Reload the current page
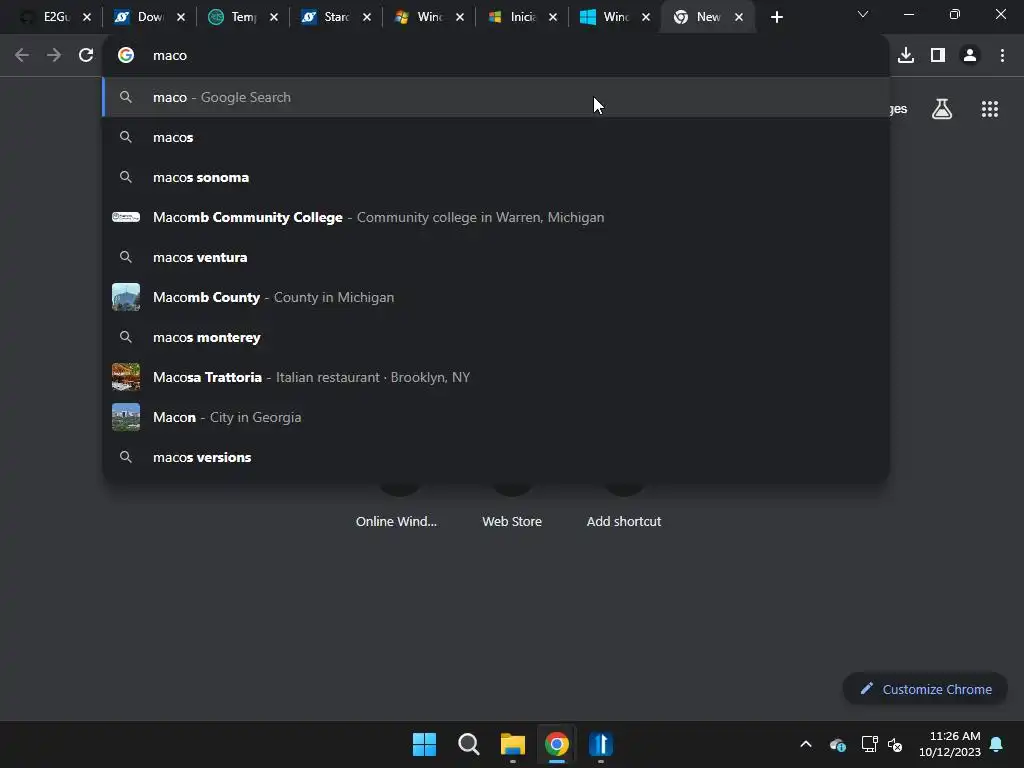The width and height of the screenshot is (1024, 768). point(86,56)
